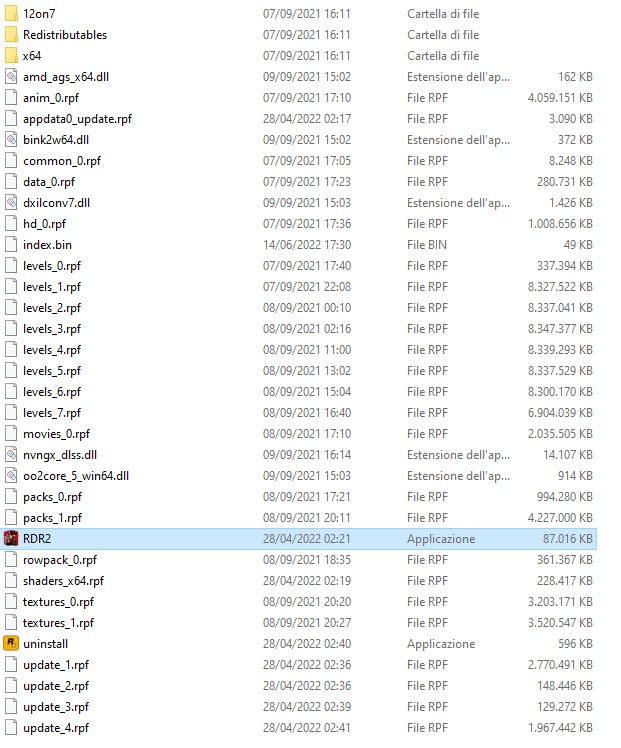The height and width of the screenshot is (748, 621).
Task: Click the update_4.rpf file icon
Action: [11, 727]
